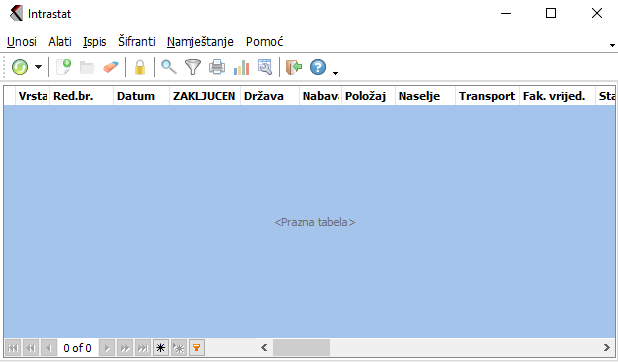Click the green refresh icon
The width and height of the screenshot is (618, 362).
click(20, 67)
